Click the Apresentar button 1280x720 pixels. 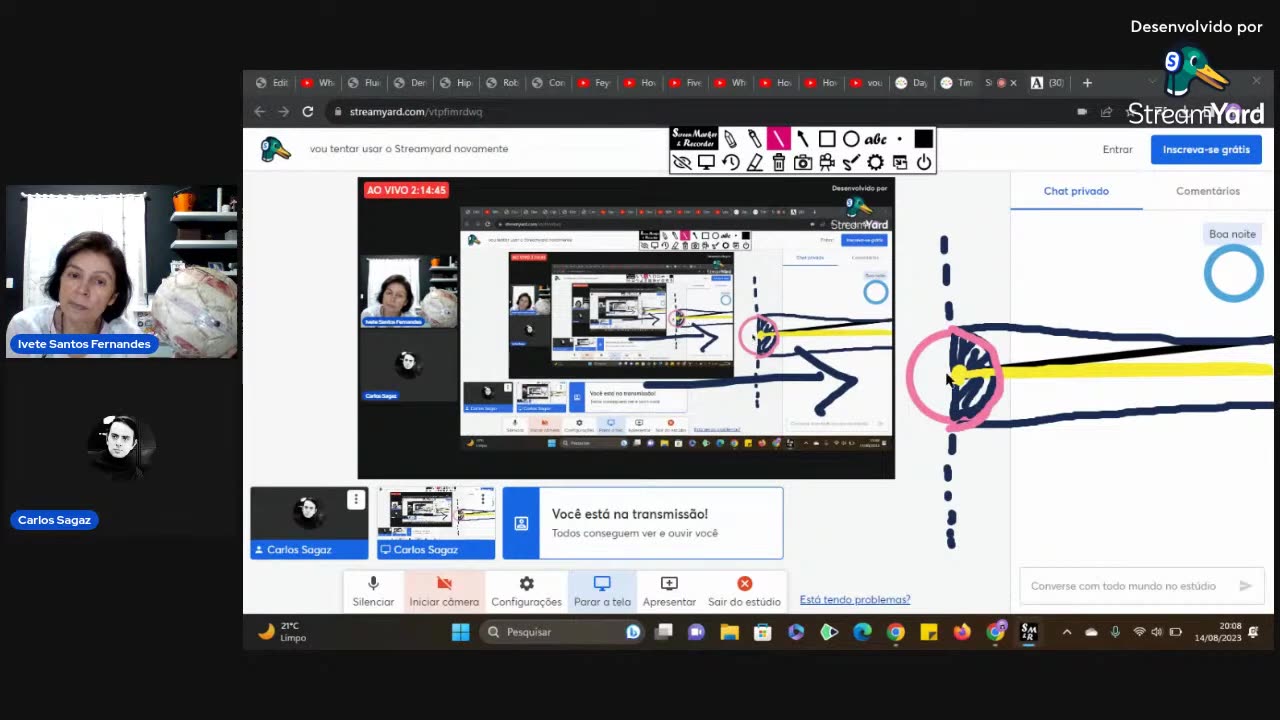coord(669,591)
